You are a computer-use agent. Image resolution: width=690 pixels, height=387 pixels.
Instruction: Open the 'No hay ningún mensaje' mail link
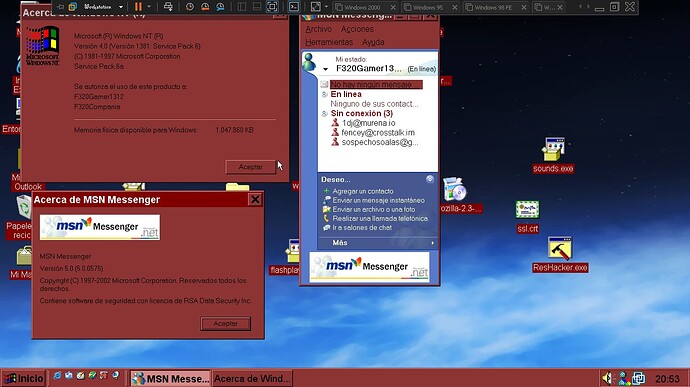[x=376, y=84]
